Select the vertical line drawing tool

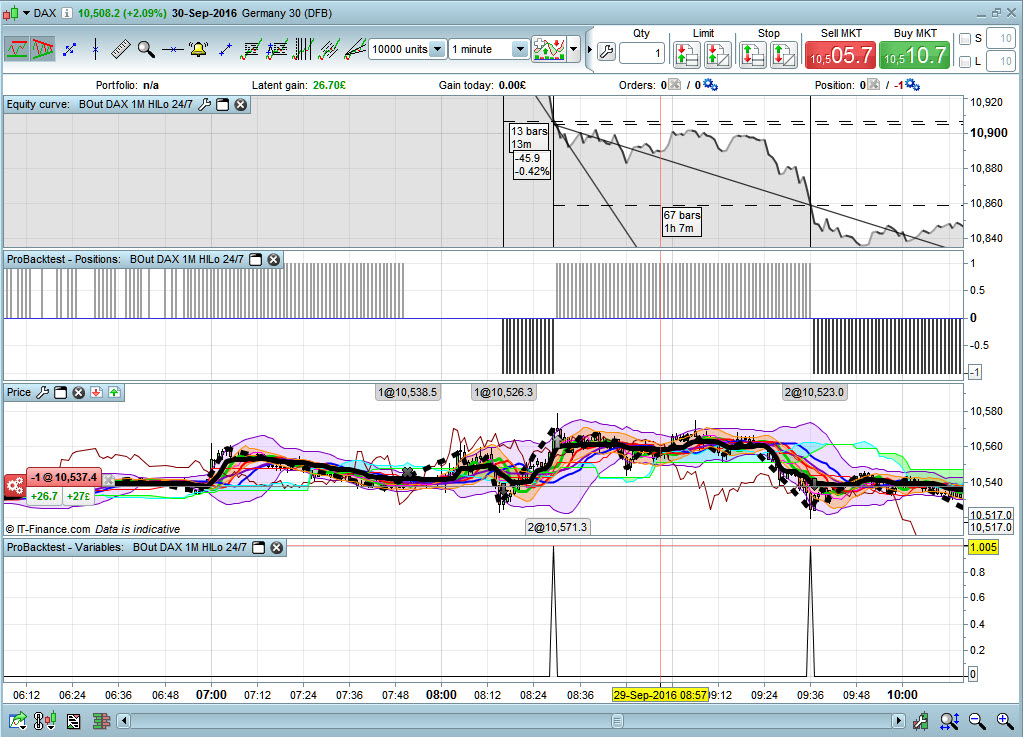(95, 49)
